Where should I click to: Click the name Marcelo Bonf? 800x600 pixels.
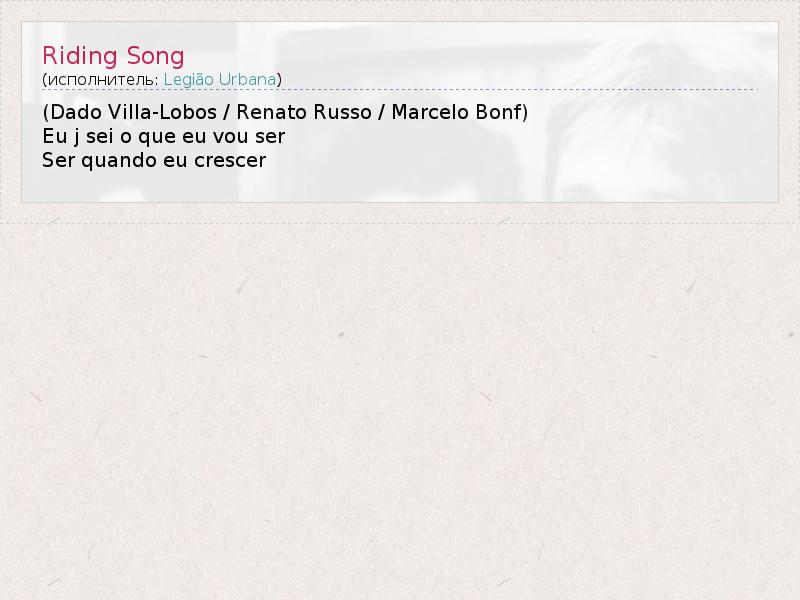pos(457,112)
